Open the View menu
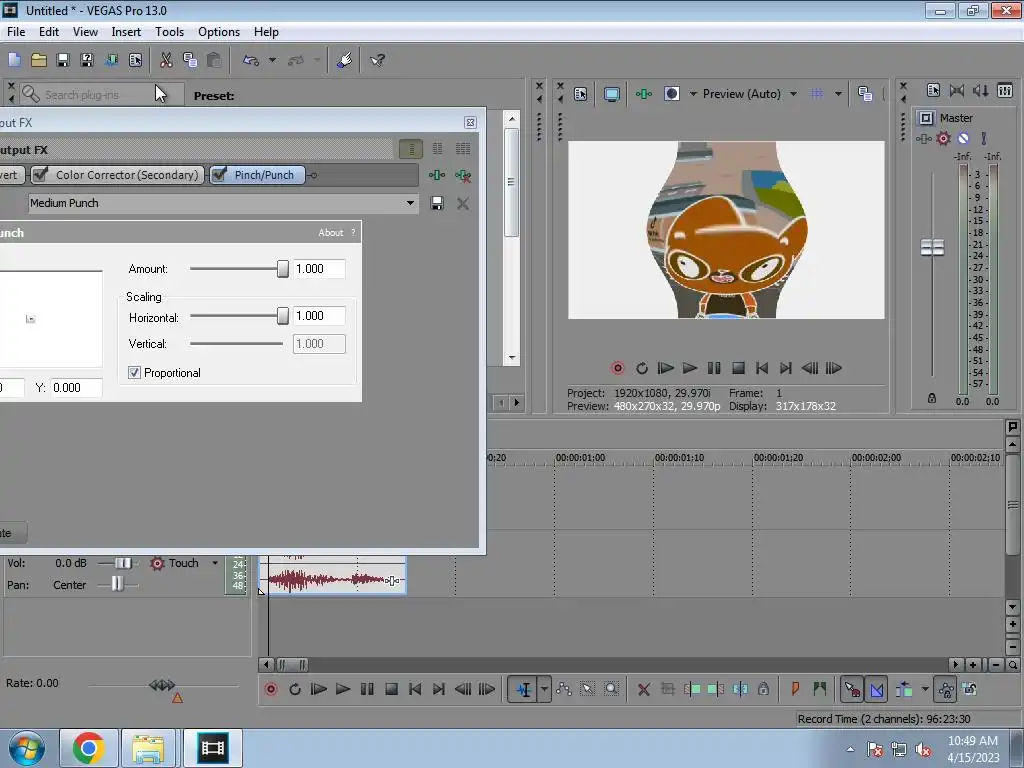The image size is (1024, 768). pyautogui.click(x=86, y=32)
